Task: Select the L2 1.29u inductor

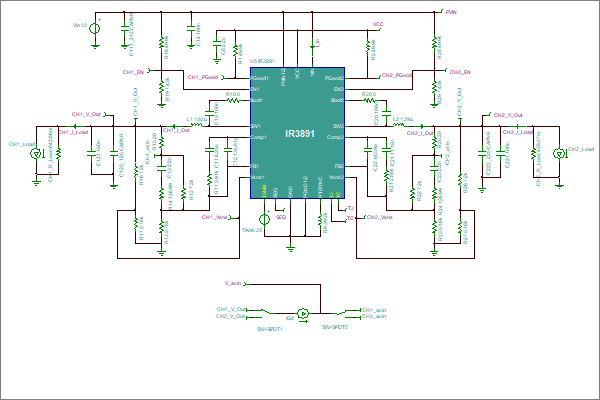Action: pyautogui.click(x=399, y=125)
